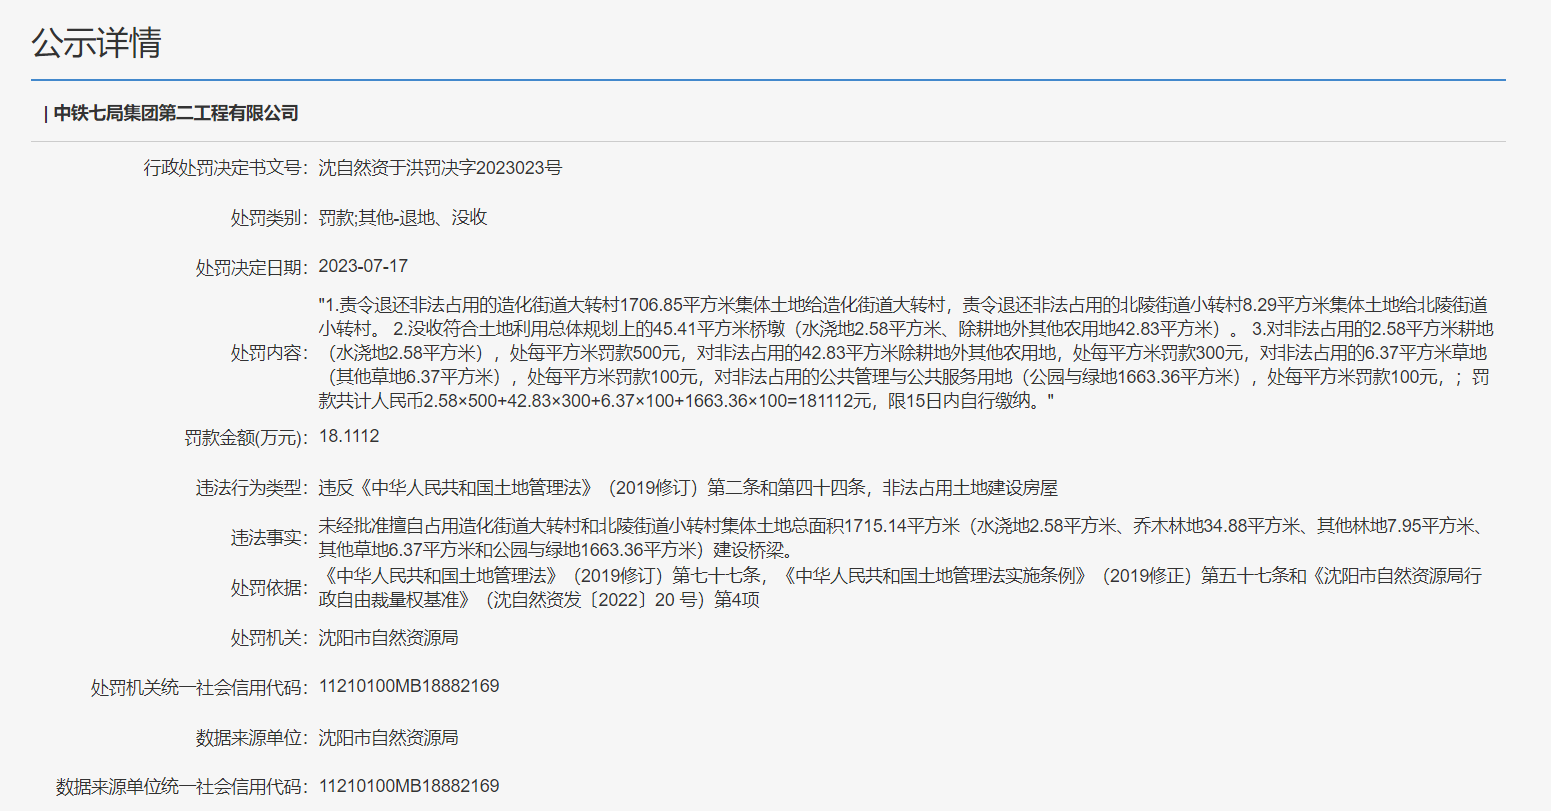Click the 处罚机关 label
Image resolution: width=1551 pixels, height=811 pixels.
[x=270, y=637]
